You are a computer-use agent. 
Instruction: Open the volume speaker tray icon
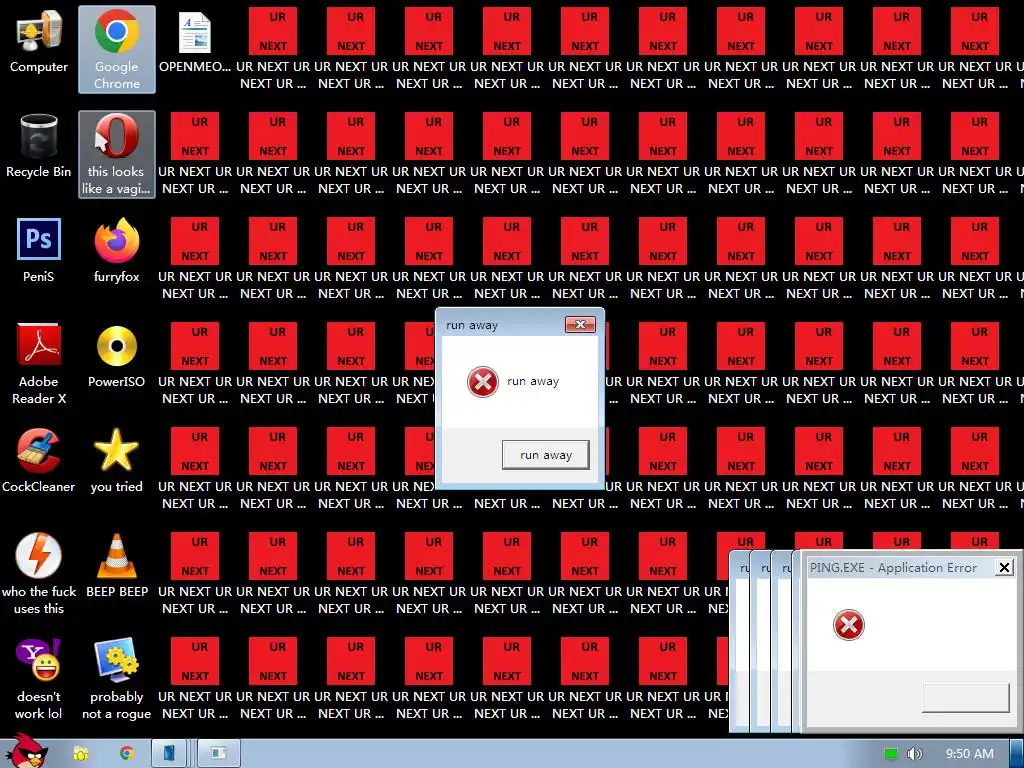(x=915, y=754)
